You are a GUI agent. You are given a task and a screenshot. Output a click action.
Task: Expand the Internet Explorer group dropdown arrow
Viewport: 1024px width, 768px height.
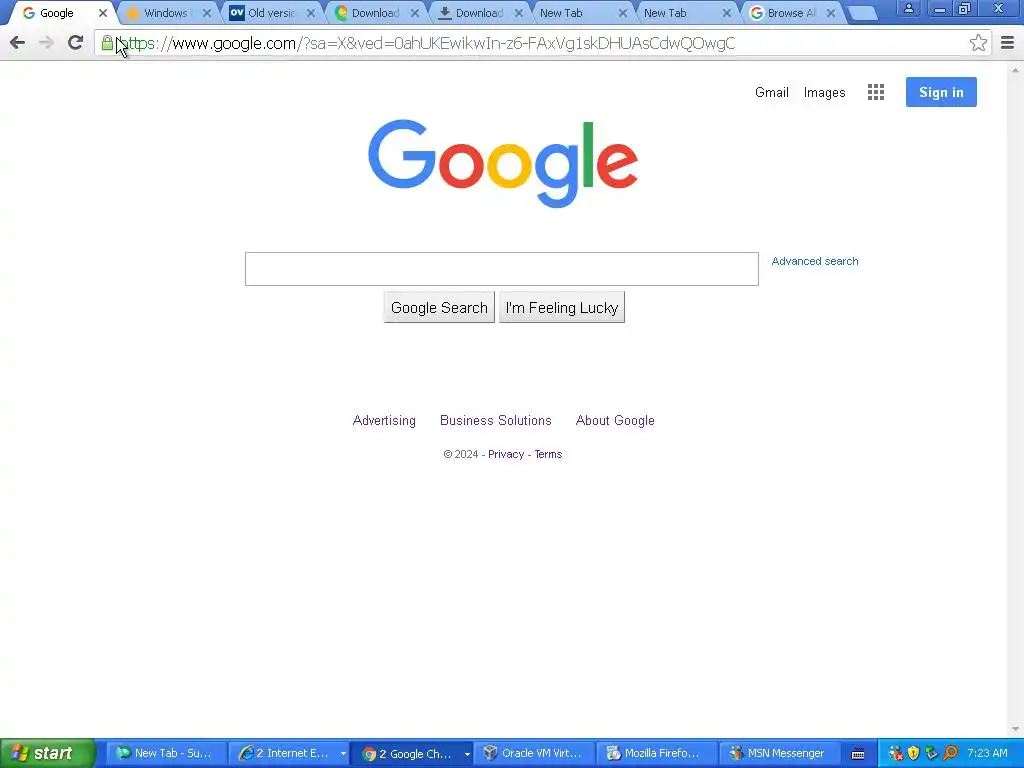(343, 754)
